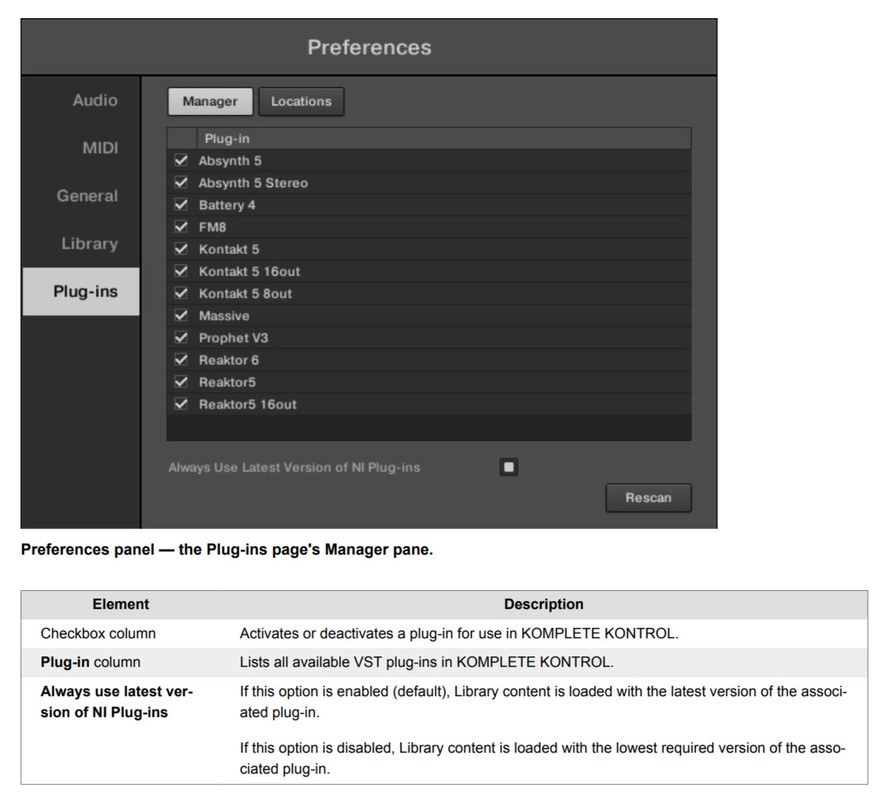Click the Kontakt 5 8out entry
This screenshot has width=886, height=800.
[x=245, y=294]
